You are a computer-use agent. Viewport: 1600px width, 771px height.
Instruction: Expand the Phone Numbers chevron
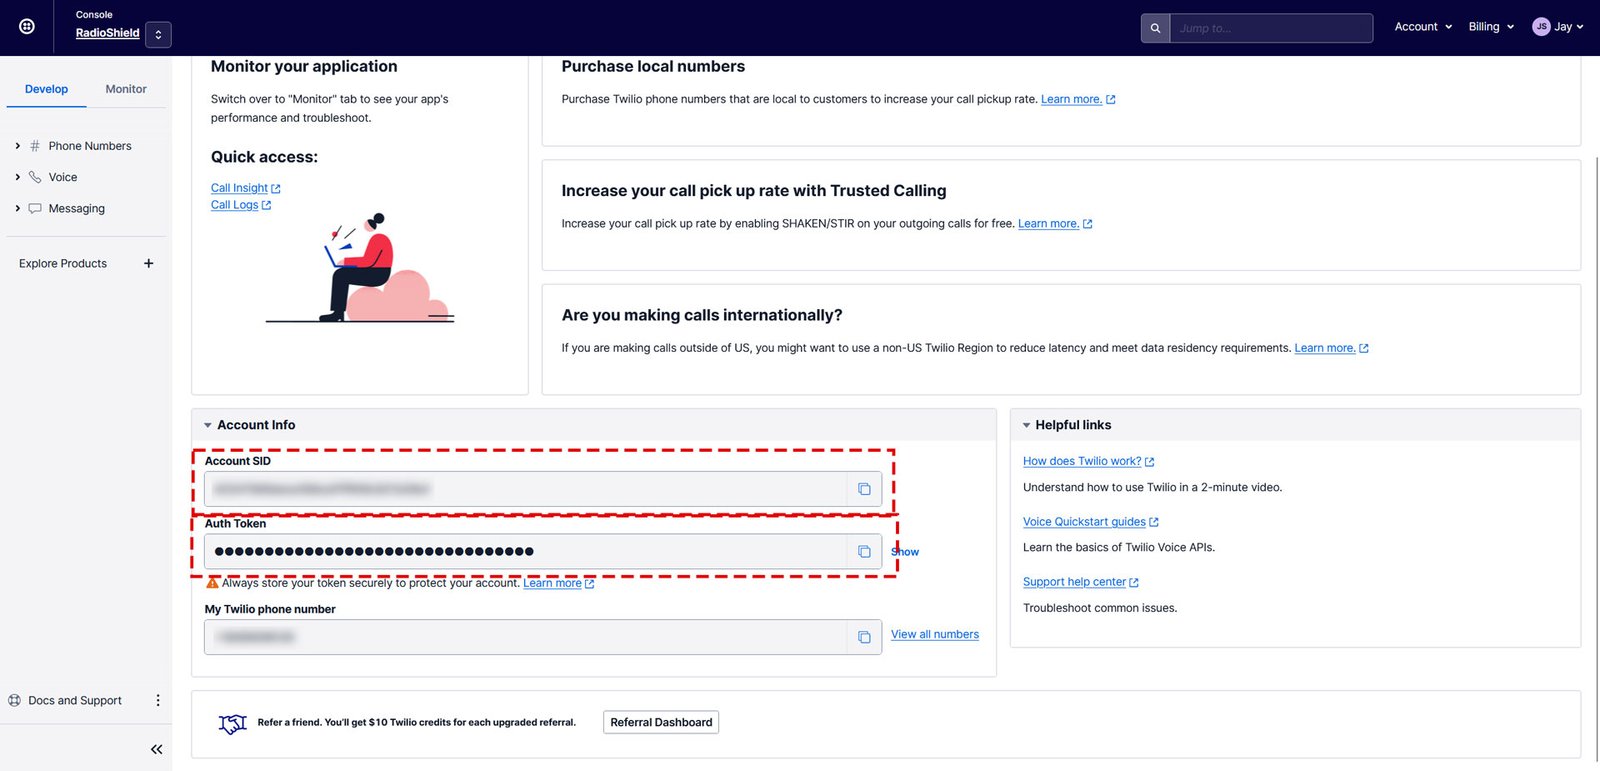tap(17, 146)
